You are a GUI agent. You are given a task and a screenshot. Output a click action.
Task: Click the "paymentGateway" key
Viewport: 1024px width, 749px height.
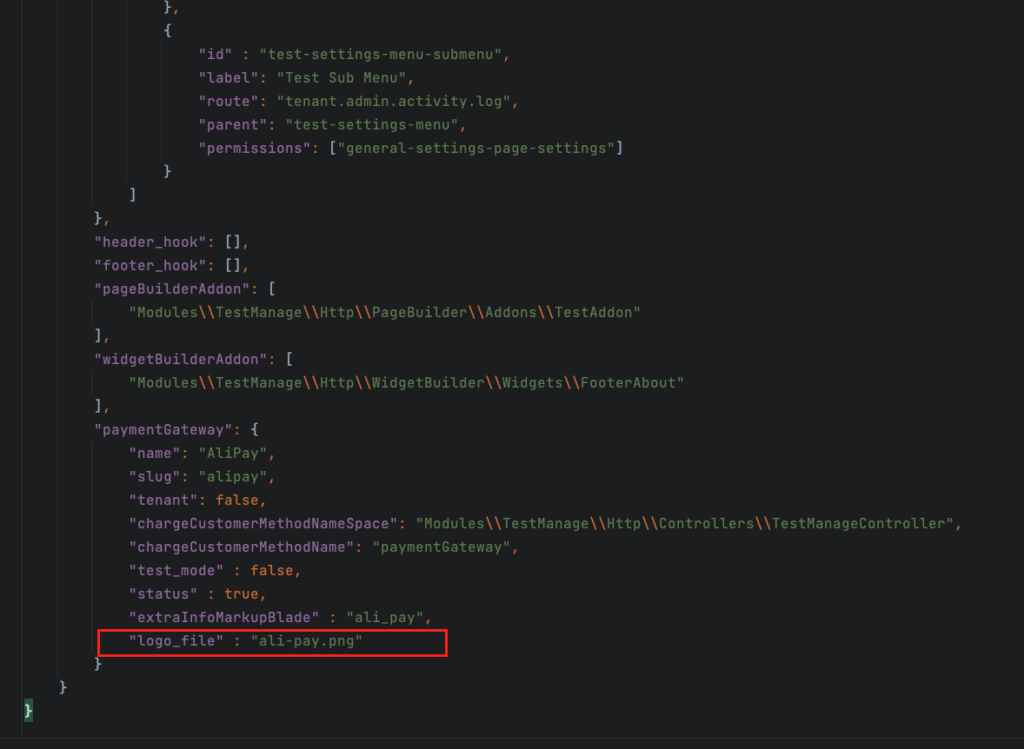tap(163, 430)
